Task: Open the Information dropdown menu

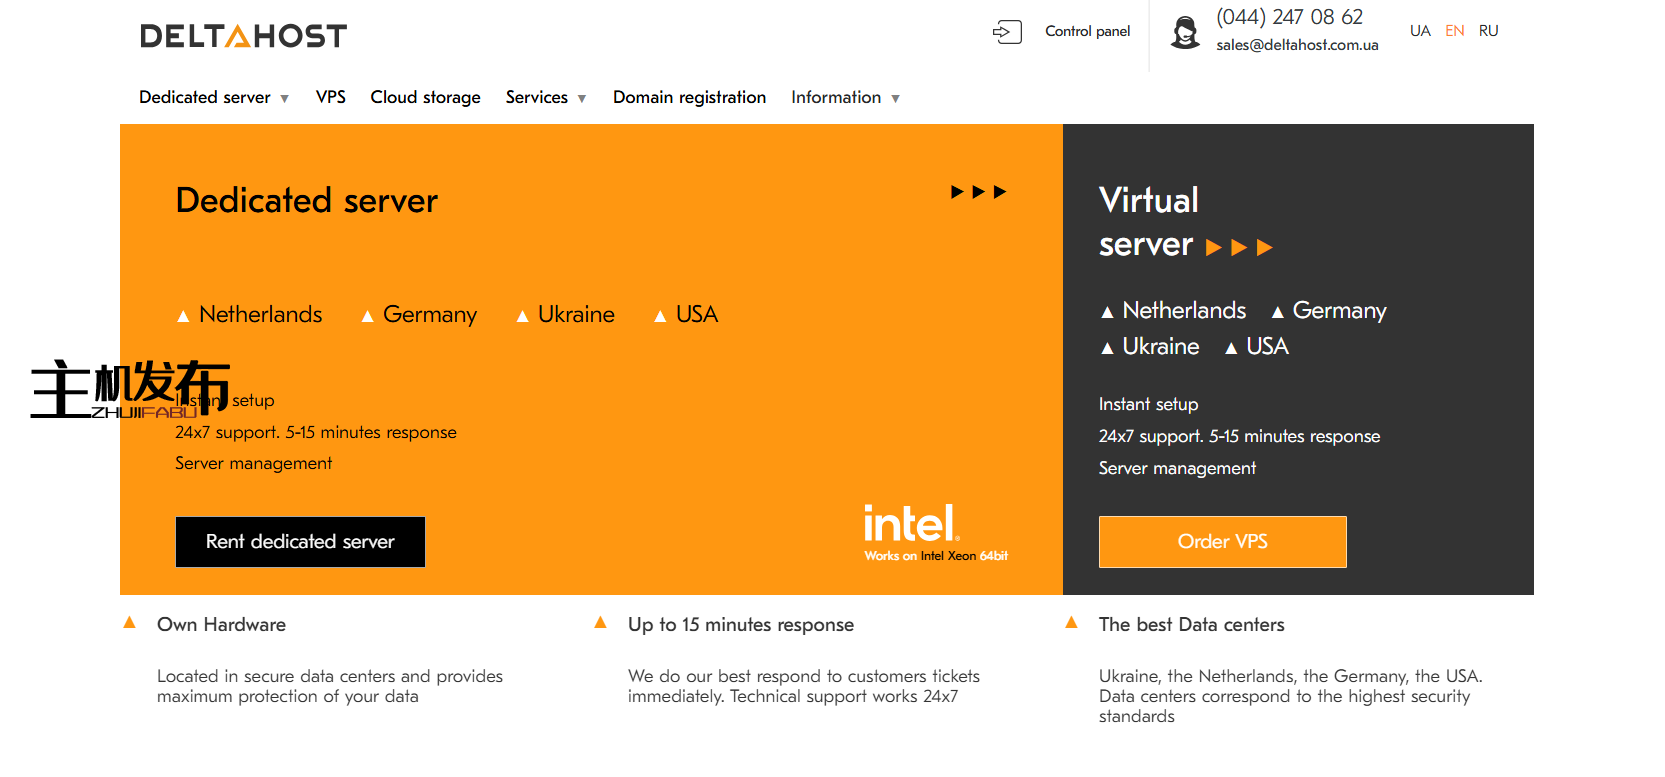Action: [845, 97]
